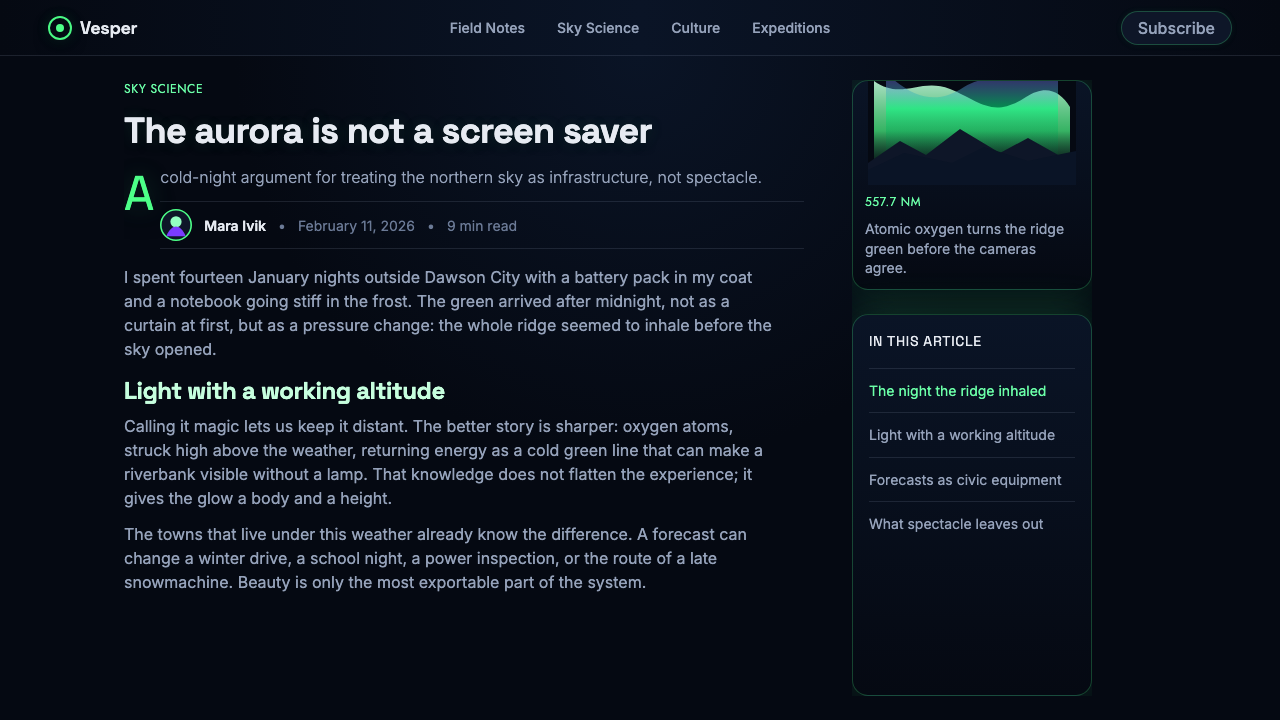The height and width of the screenshot is (720, 1280).
Task: Open author Mara Ivik's name link
Action: coord(235,226)
